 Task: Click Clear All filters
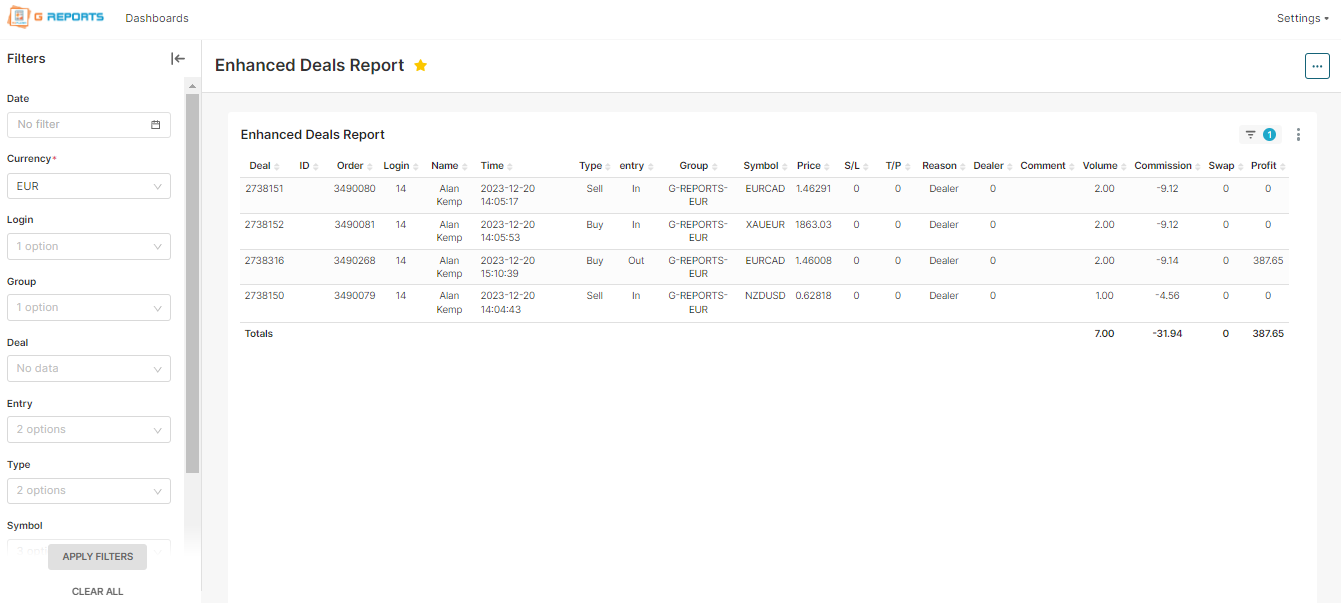point(97,592)
